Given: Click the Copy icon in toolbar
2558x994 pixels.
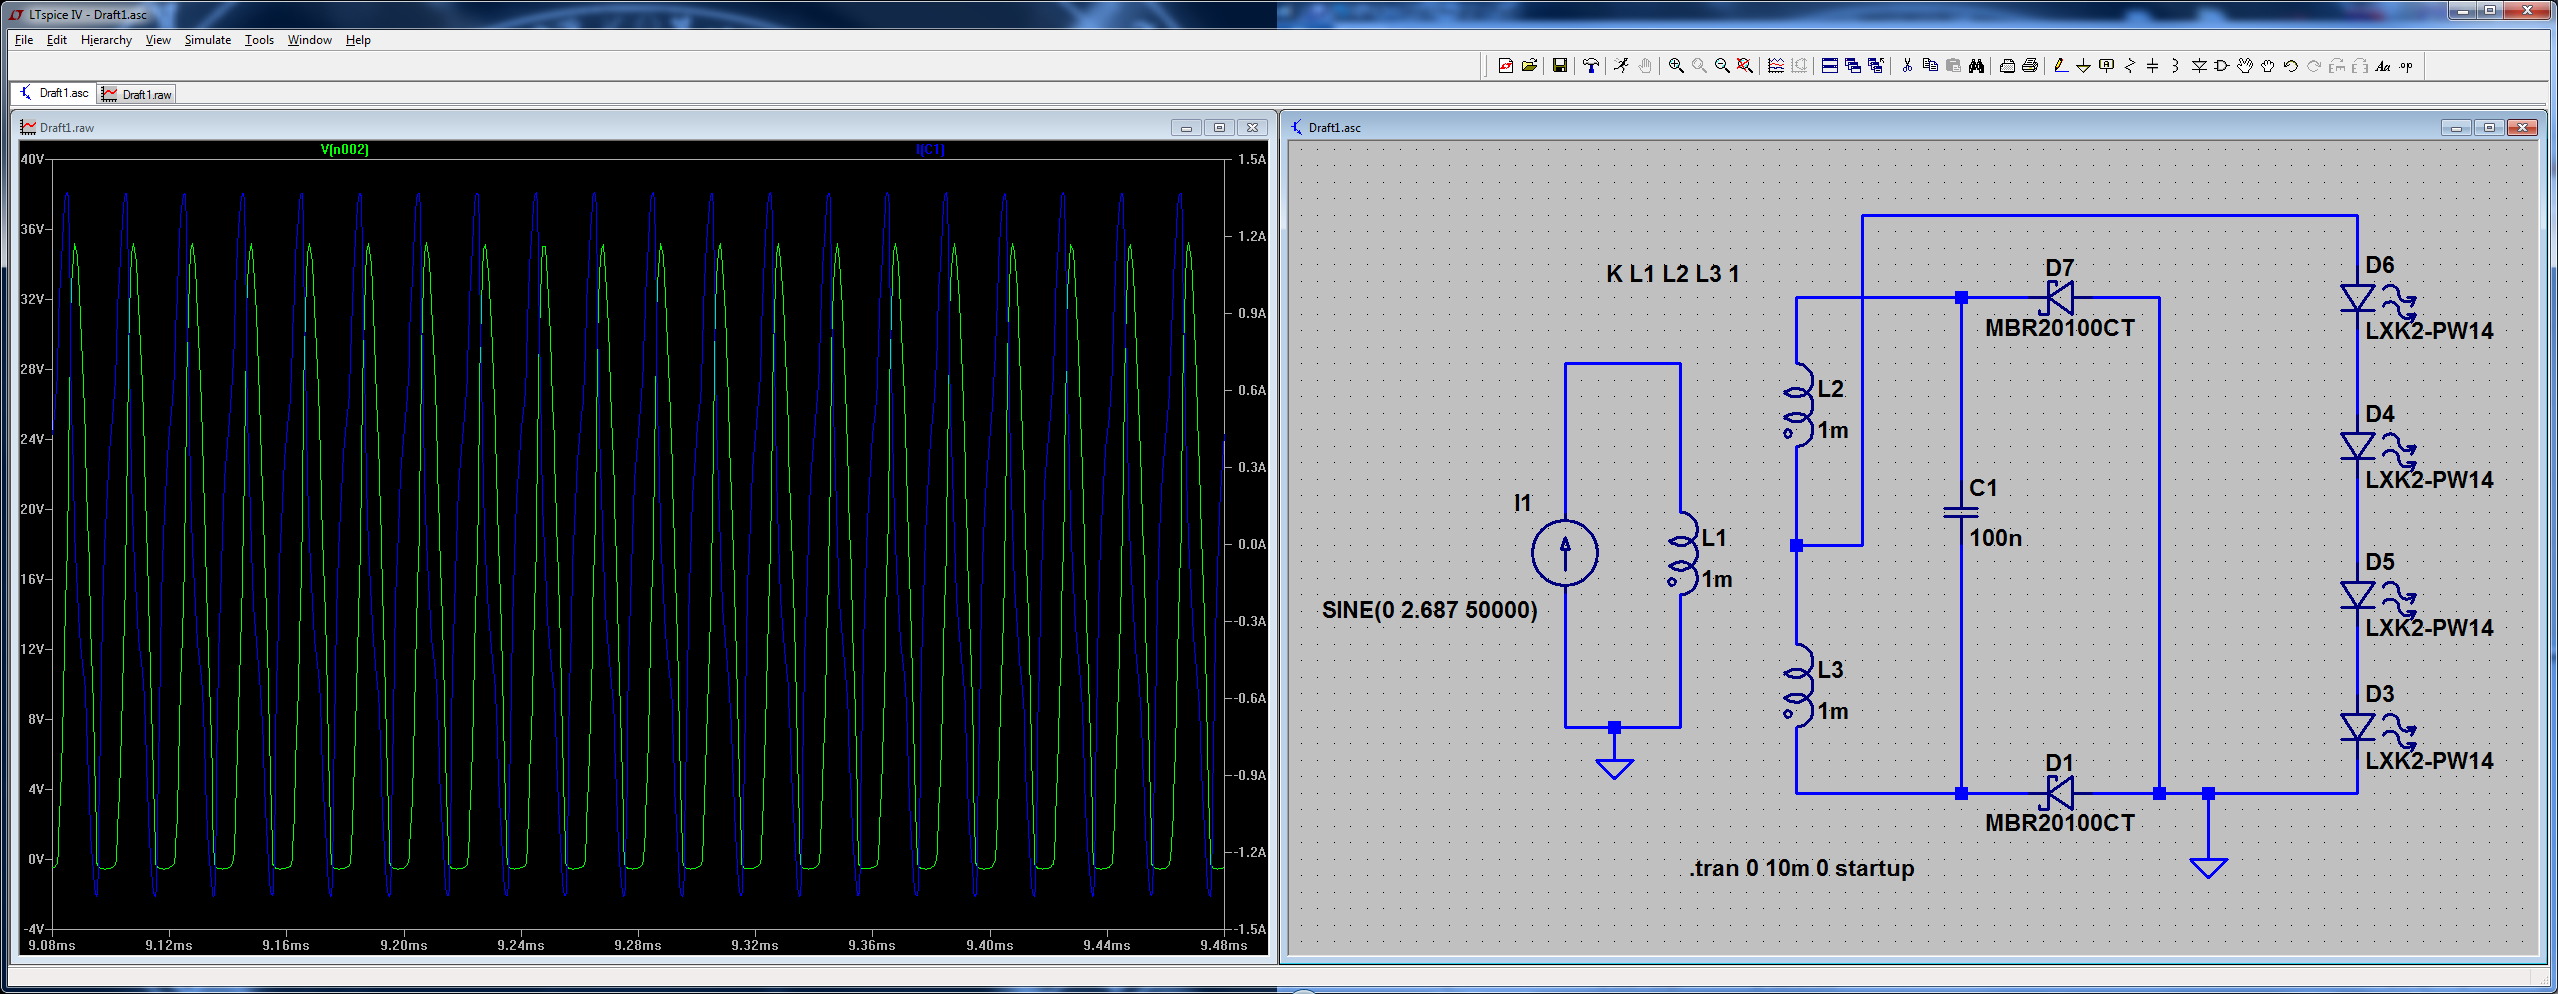Looking at the screenshot, I should [1930, 66].
